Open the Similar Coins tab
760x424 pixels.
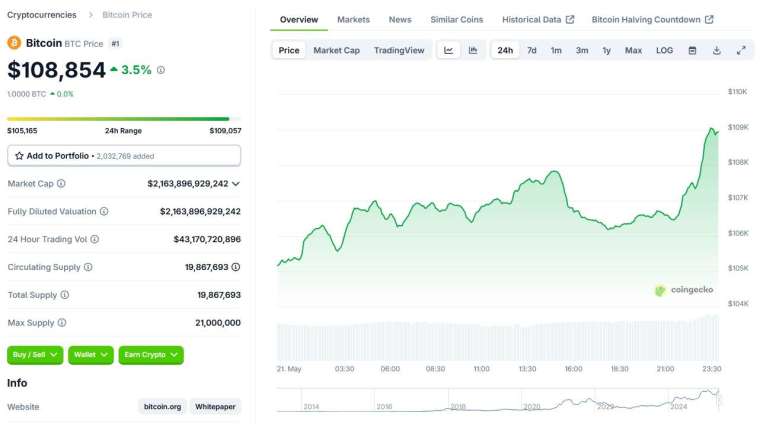tap(457, 20)
